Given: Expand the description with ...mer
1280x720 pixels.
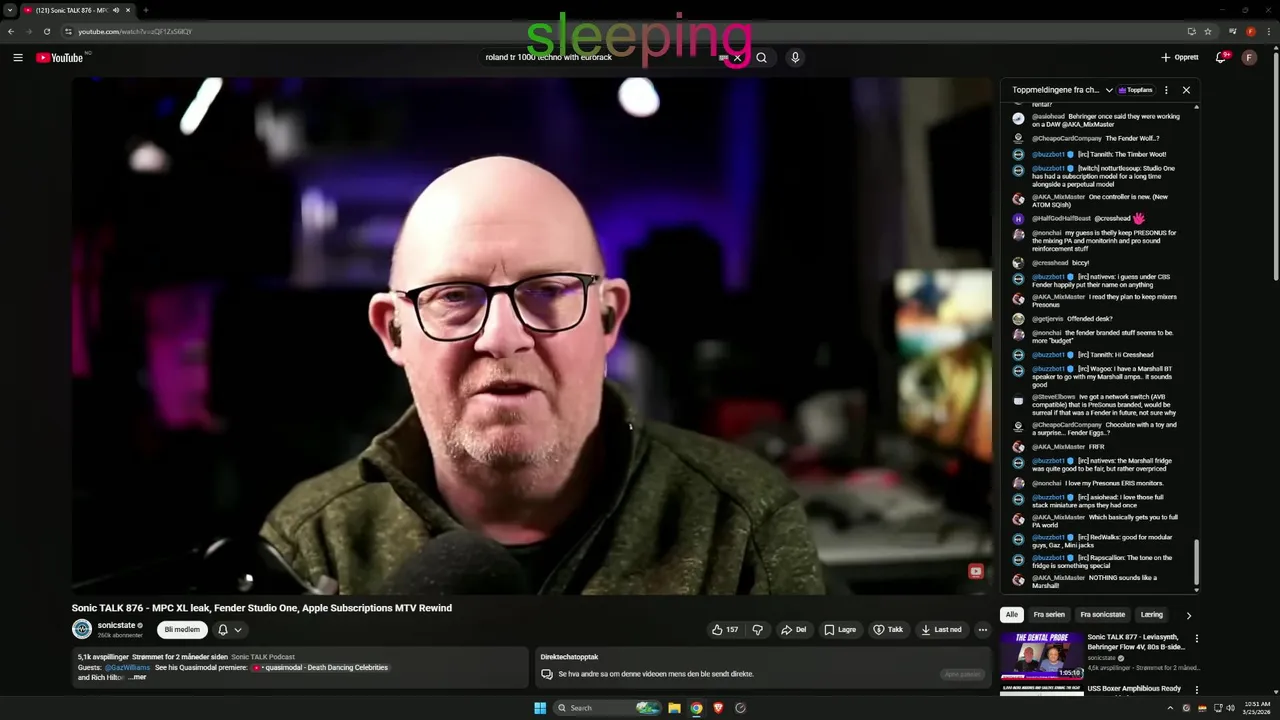Looking at the screenshot, I should pyautogui.click(x=137, y=677).
